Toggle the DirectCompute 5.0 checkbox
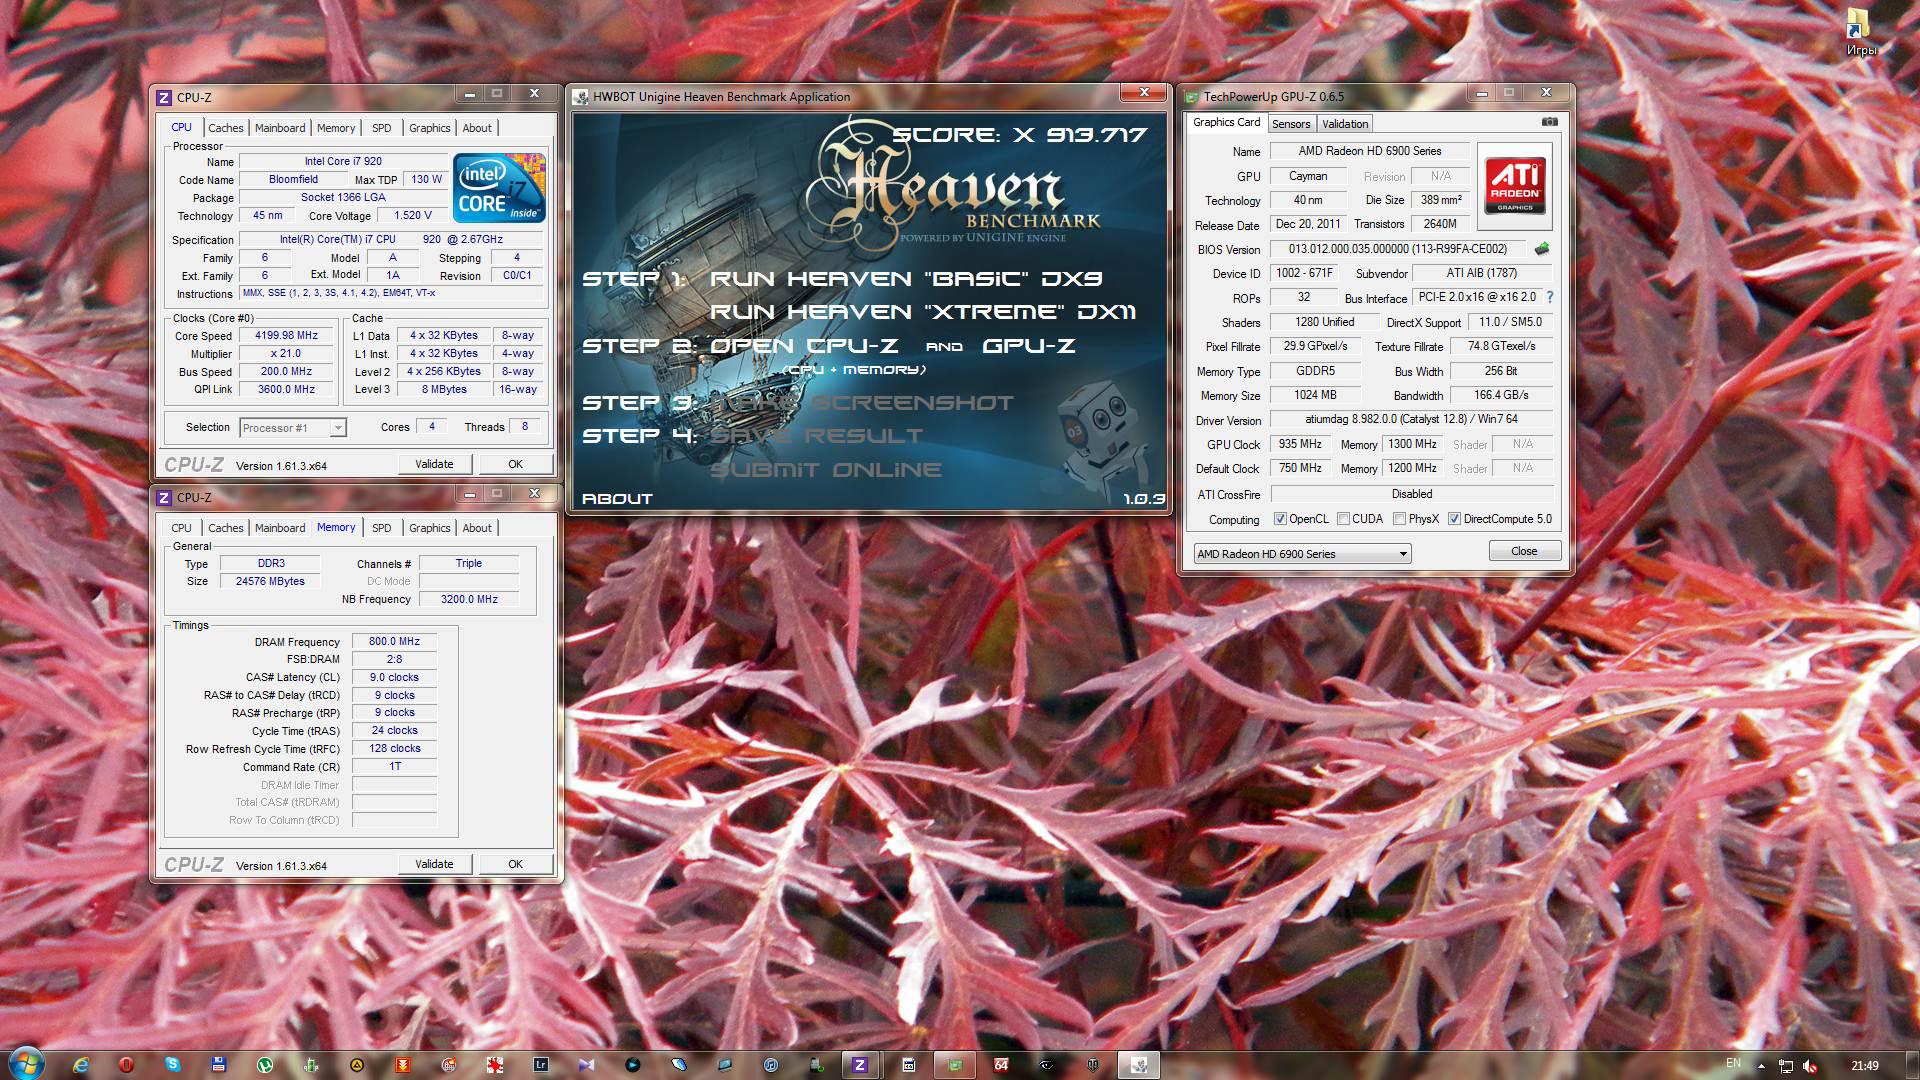 click(1455, 519)
